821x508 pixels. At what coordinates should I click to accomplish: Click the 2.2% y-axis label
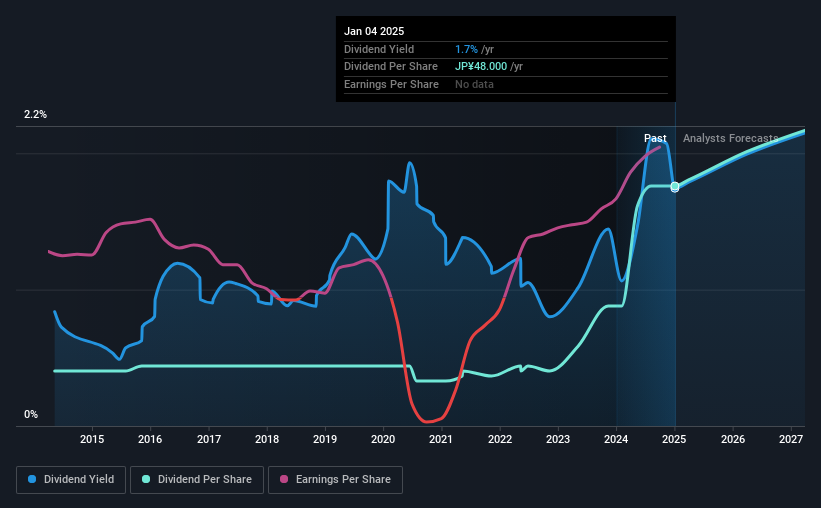[x=35, y=115]
